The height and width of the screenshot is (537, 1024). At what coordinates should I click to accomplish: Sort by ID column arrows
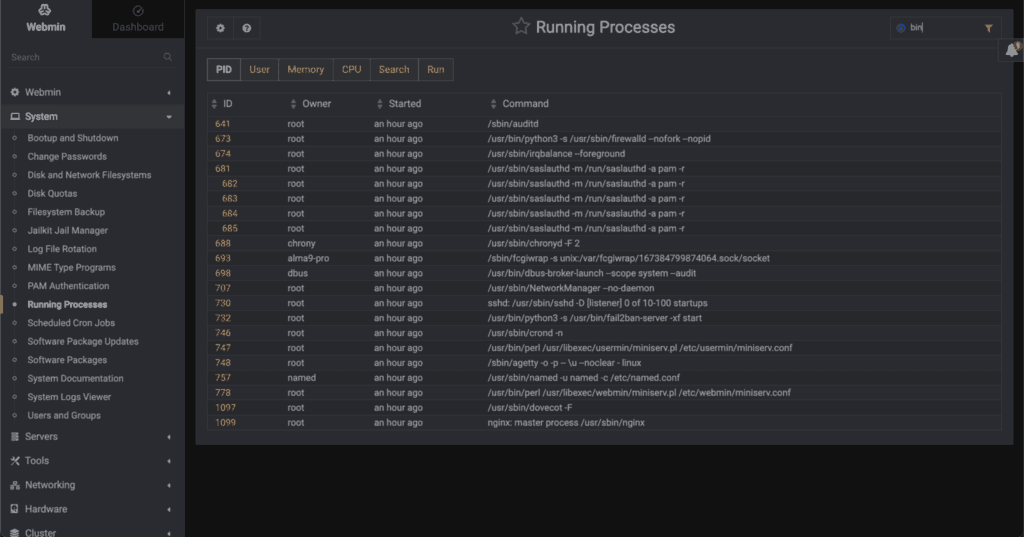pos(214,104)
